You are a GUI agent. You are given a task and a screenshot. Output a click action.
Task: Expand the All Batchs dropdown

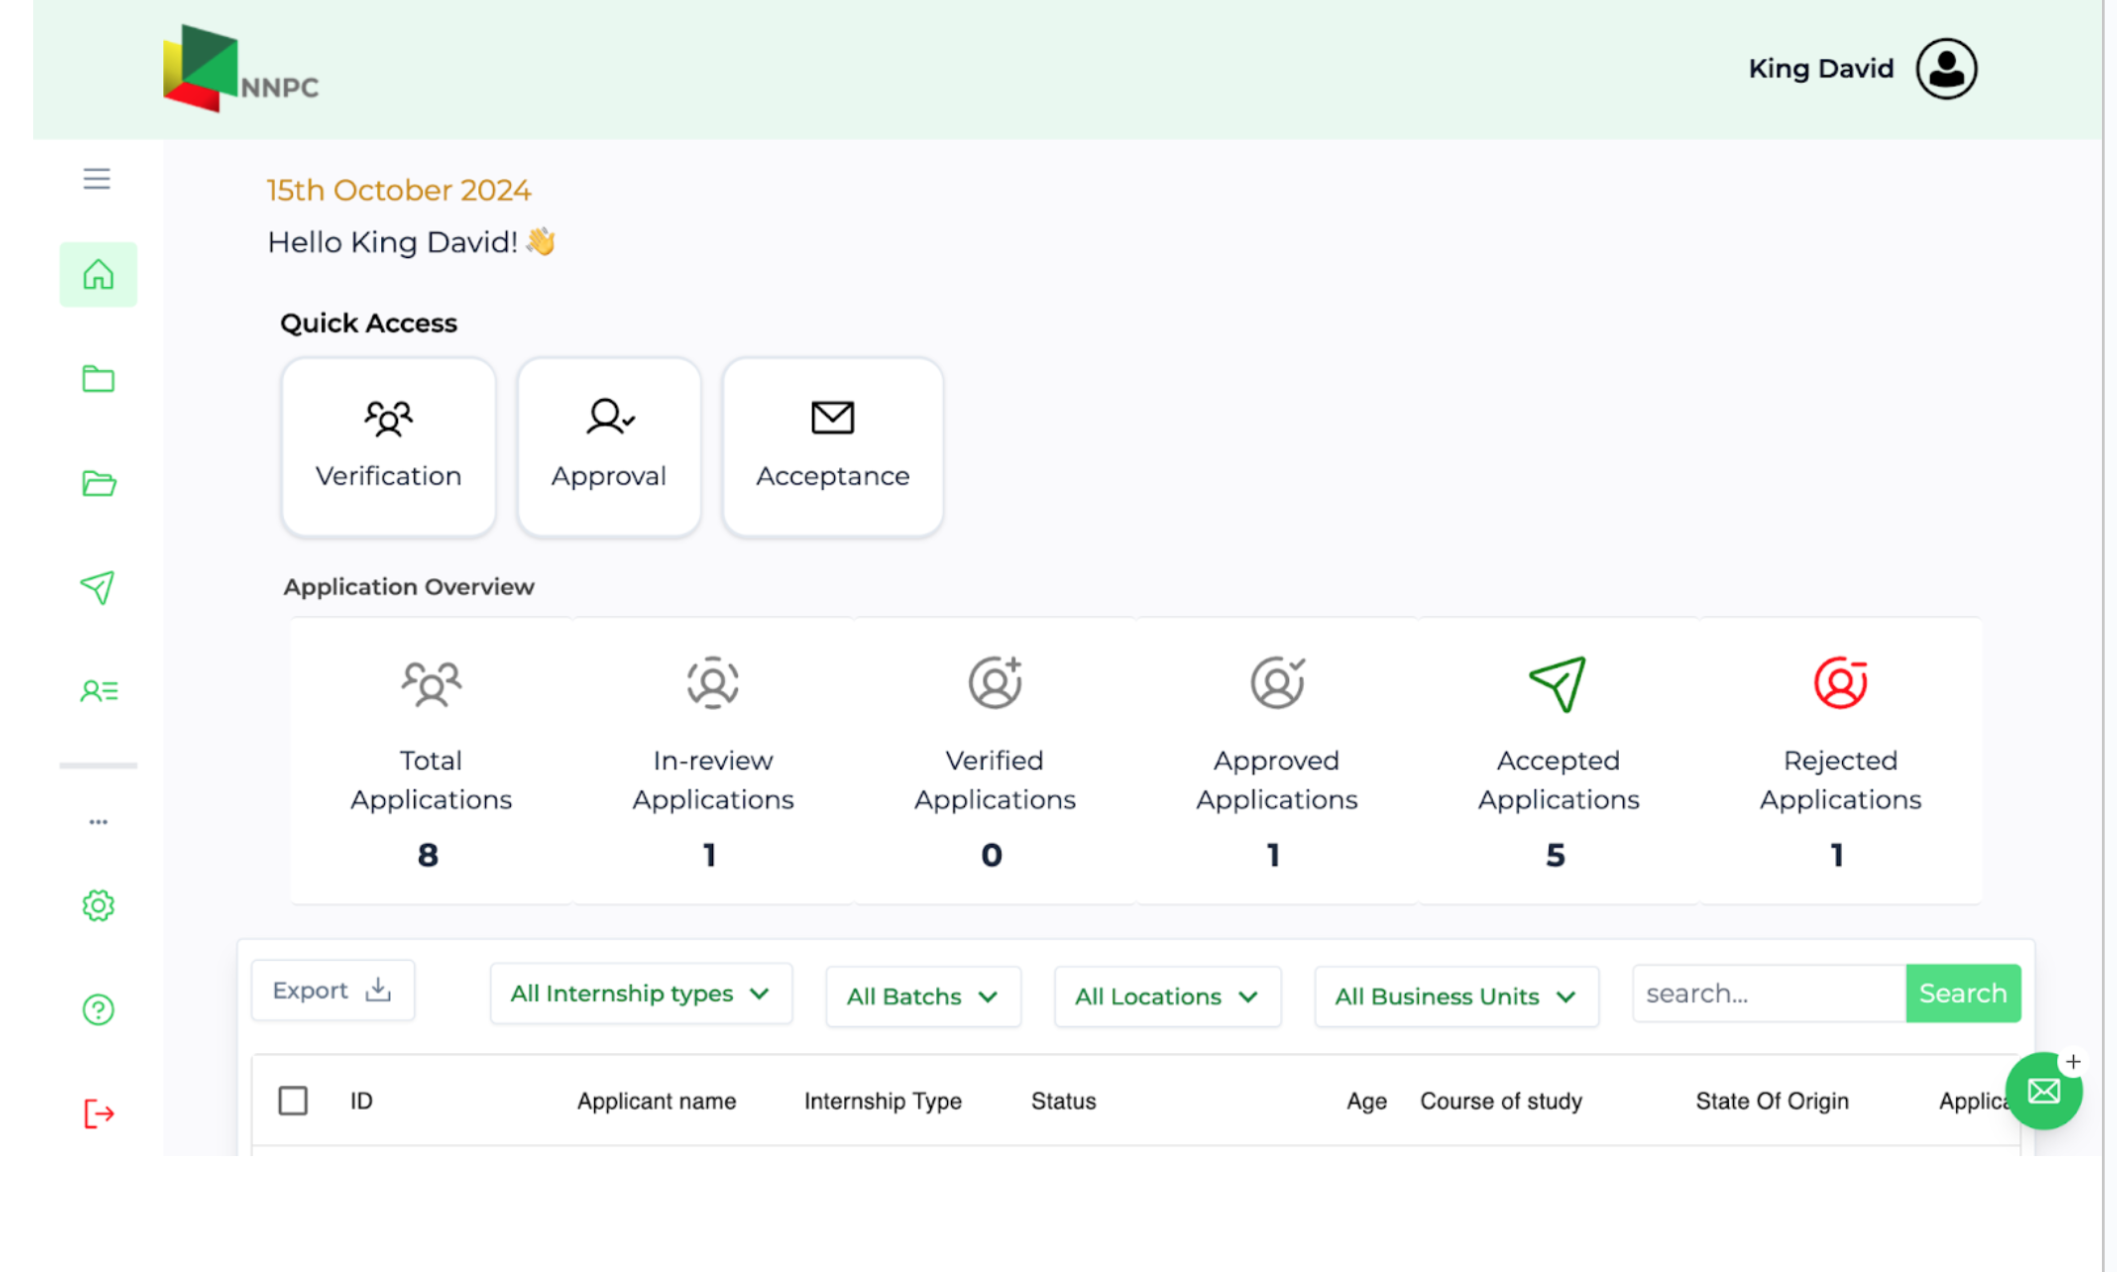click(x=922, y=997)
